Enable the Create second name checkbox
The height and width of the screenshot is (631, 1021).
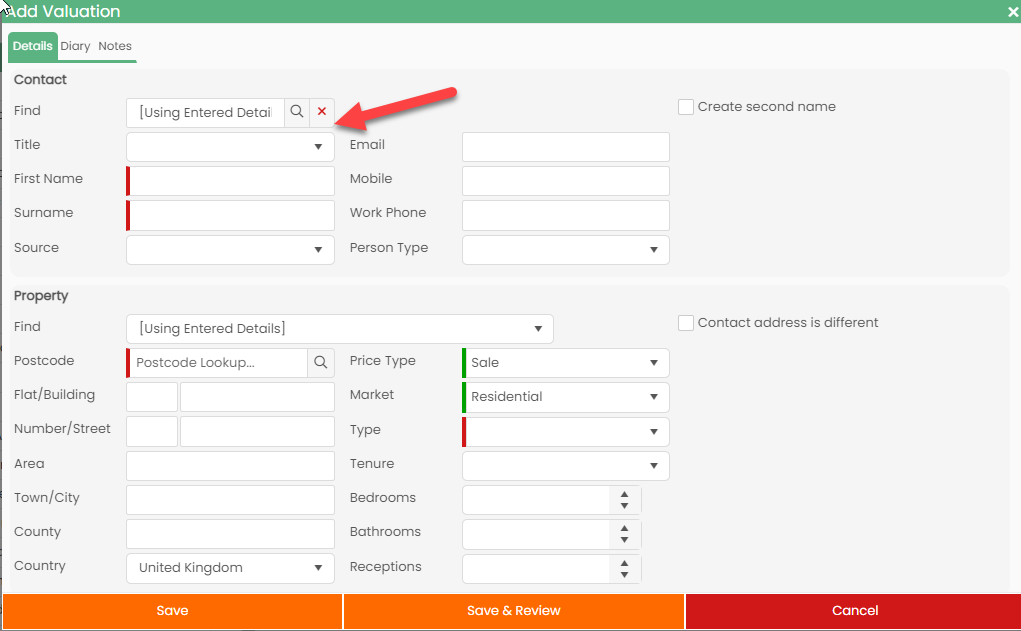tap(686, 107)
